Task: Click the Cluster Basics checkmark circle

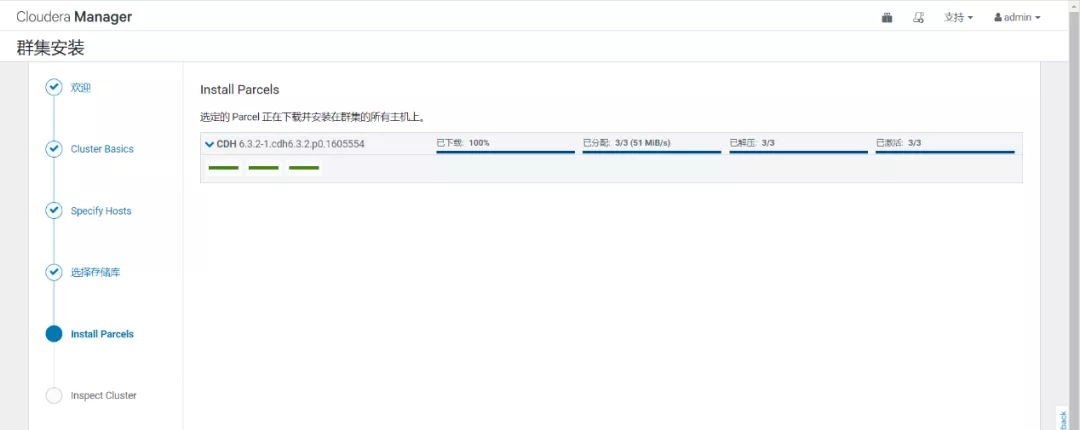Action: coord(54,149)
